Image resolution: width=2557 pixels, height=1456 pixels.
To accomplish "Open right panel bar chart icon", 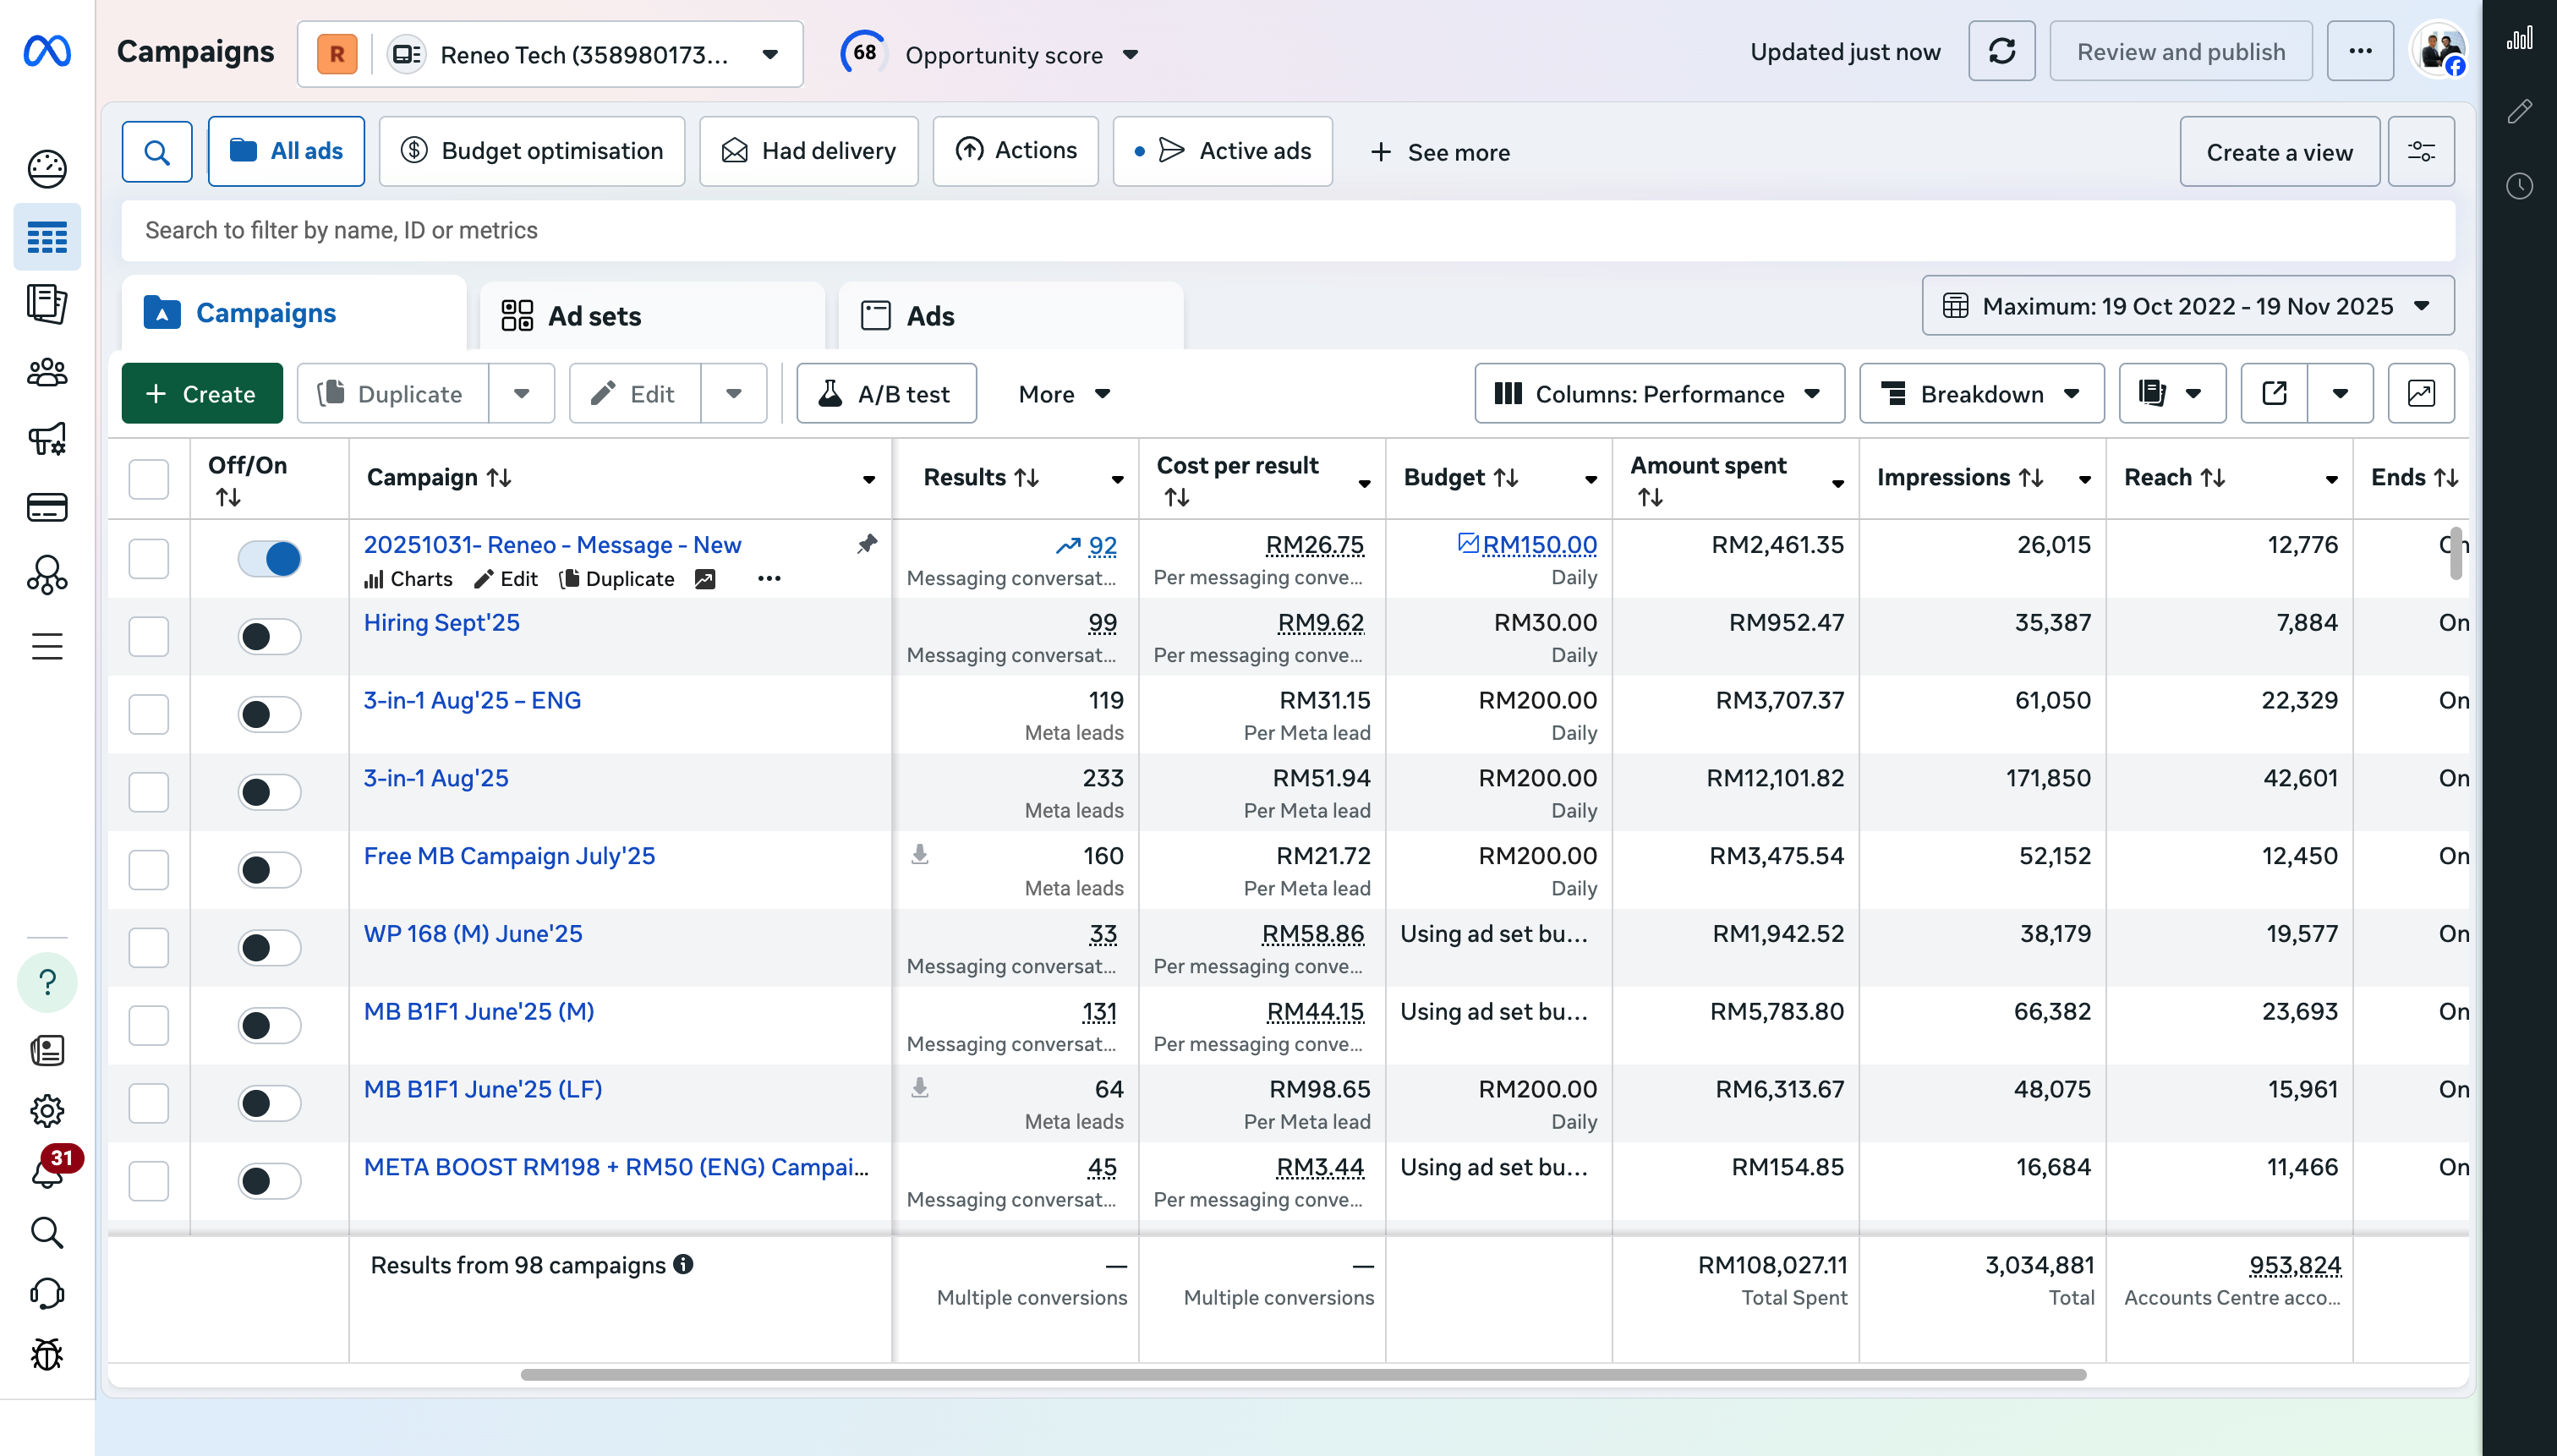I will pyautogui.click(x=2520, y=39).
